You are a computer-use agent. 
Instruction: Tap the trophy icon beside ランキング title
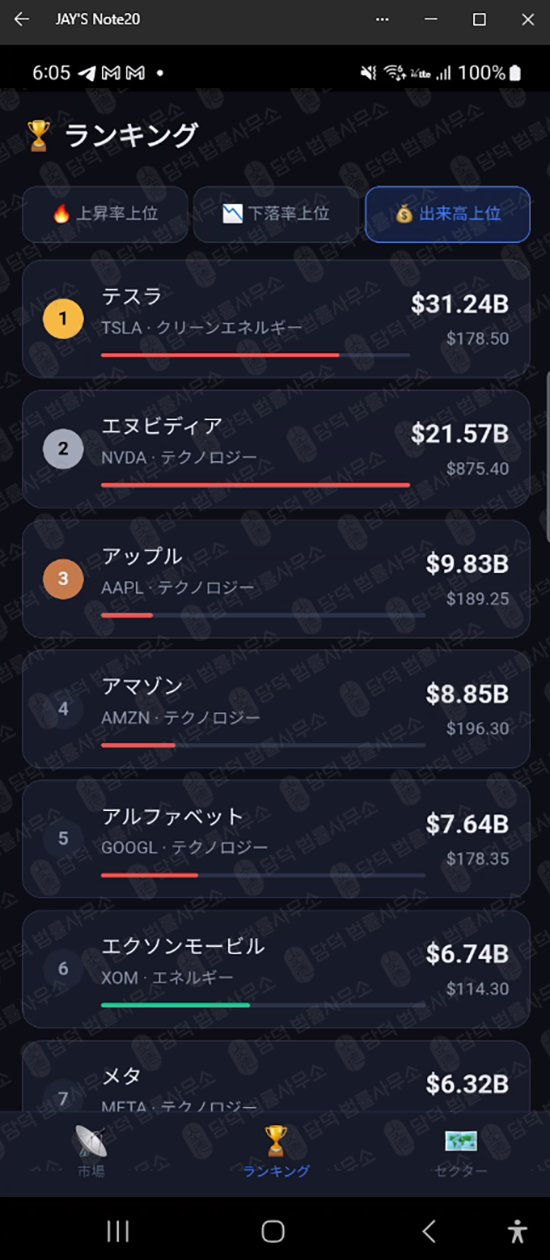pyautogui.click(x=39, y=135)
